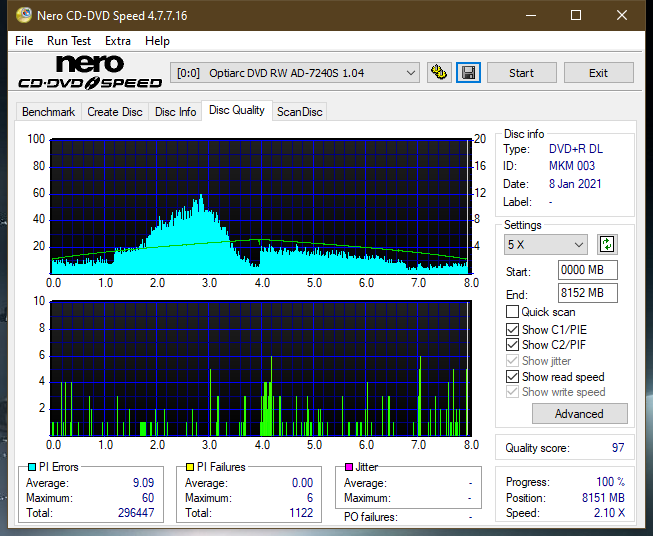The height and width of the screenshot is (536, 653).
Task: Minimize the Nero CD-DVD Speed window
Action: click(531, 15)
